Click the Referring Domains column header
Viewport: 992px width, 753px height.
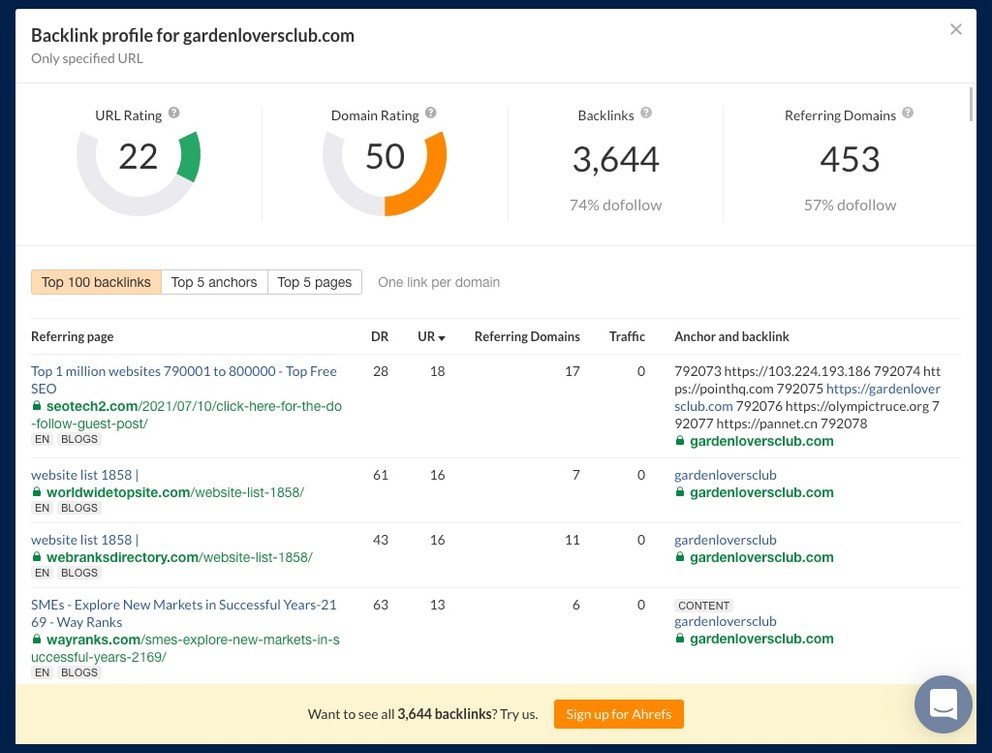click(527, 337)
